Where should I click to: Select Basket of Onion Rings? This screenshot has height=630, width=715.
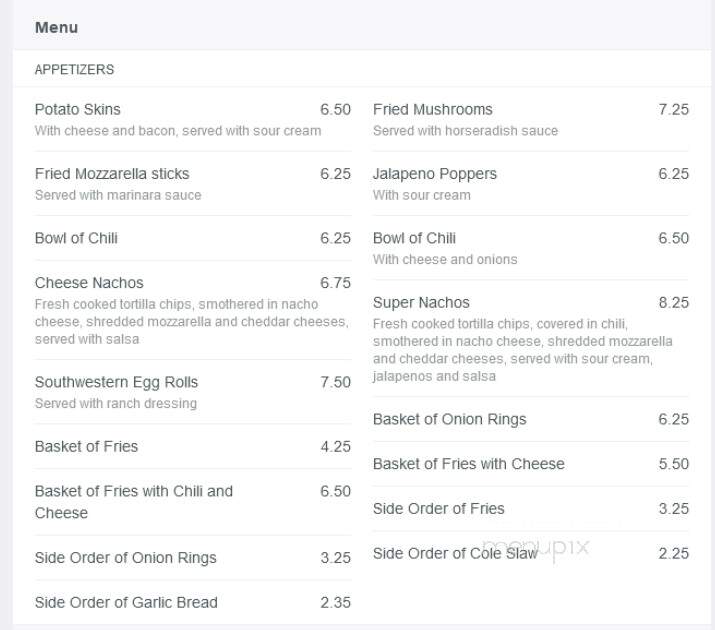tap(449, 419)
